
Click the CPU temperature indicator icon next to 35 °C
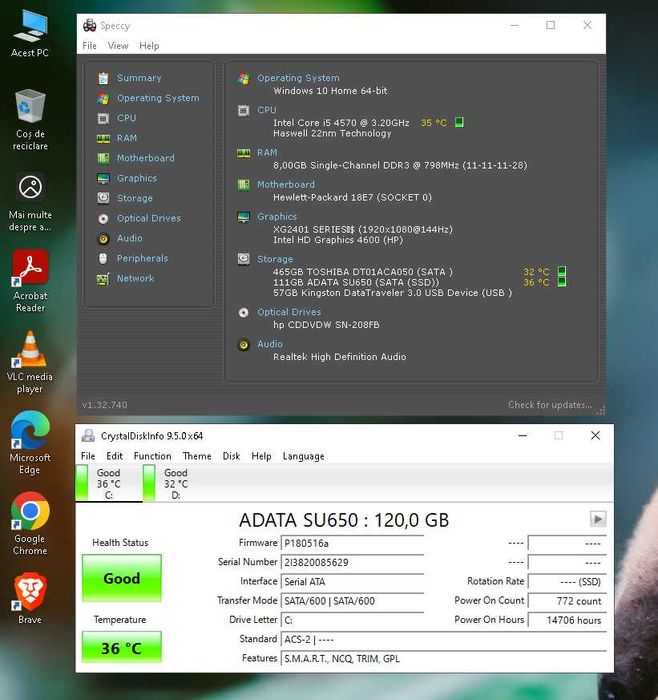click(459, 122)
